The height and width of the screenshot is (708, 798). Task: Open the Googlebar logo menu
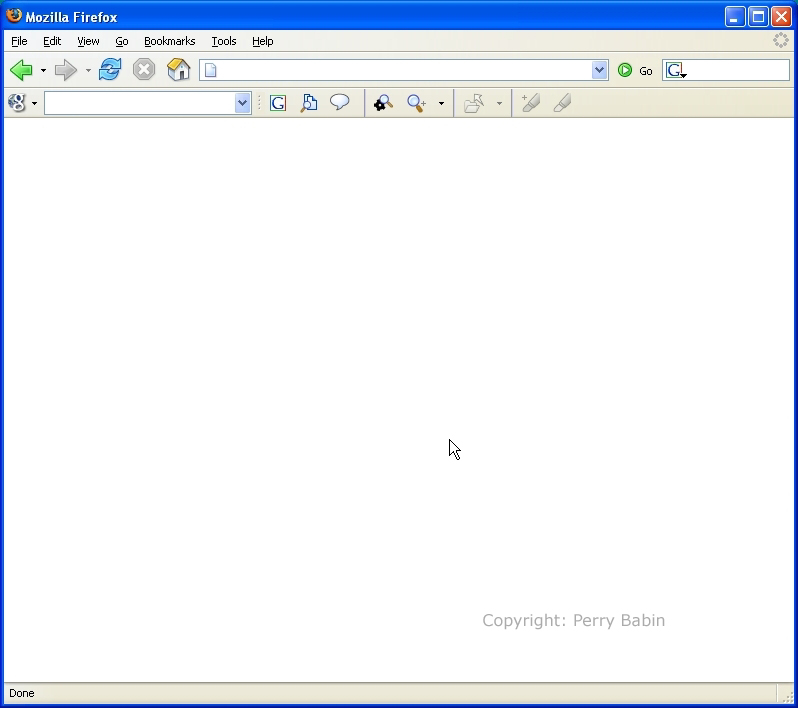click(22, 103)
